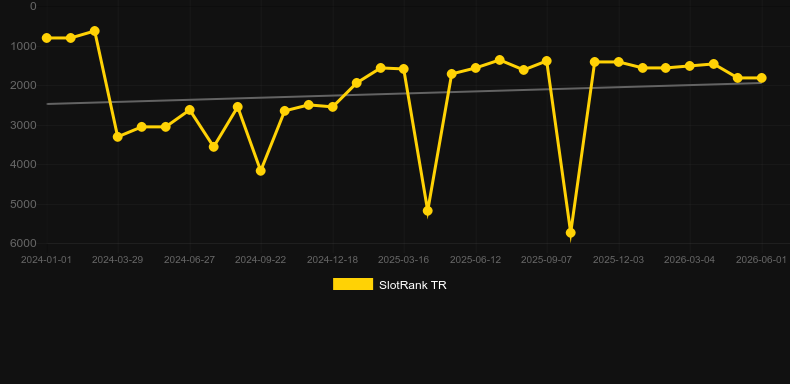Toggle the SlotRank TR legend label

[413, 285]
